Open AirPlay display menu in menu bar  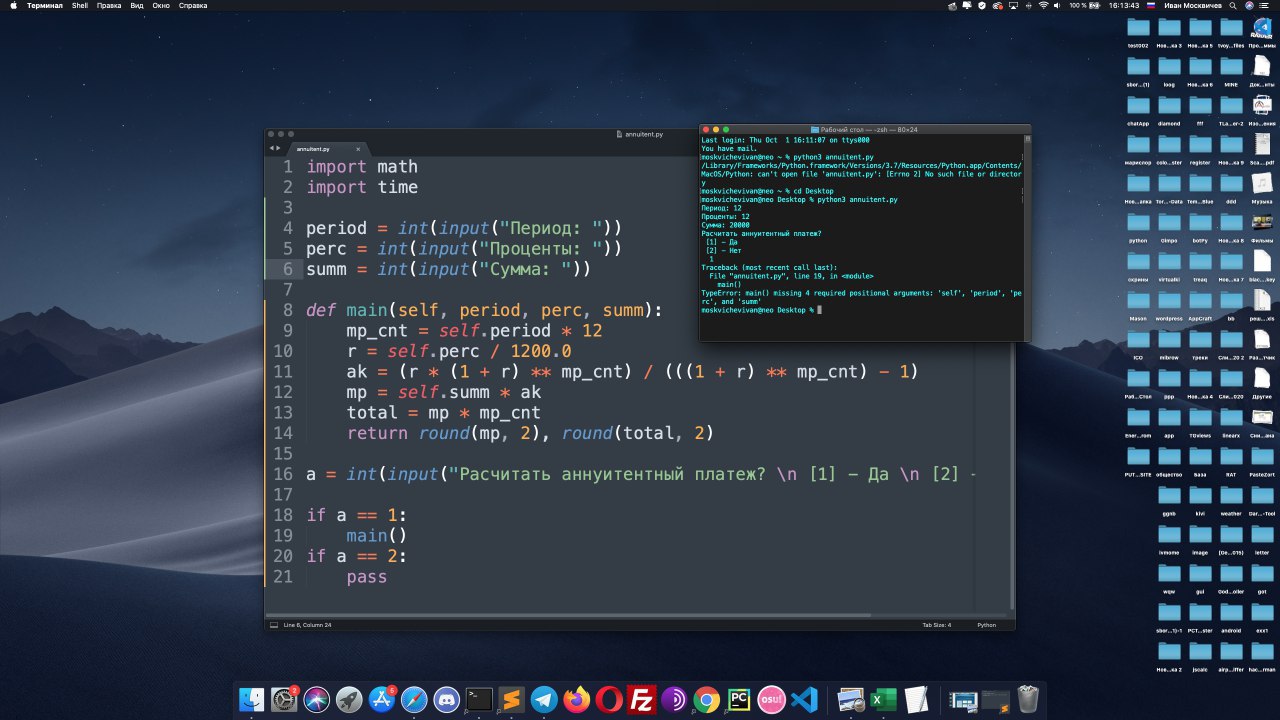click(x=1013, y=5)
